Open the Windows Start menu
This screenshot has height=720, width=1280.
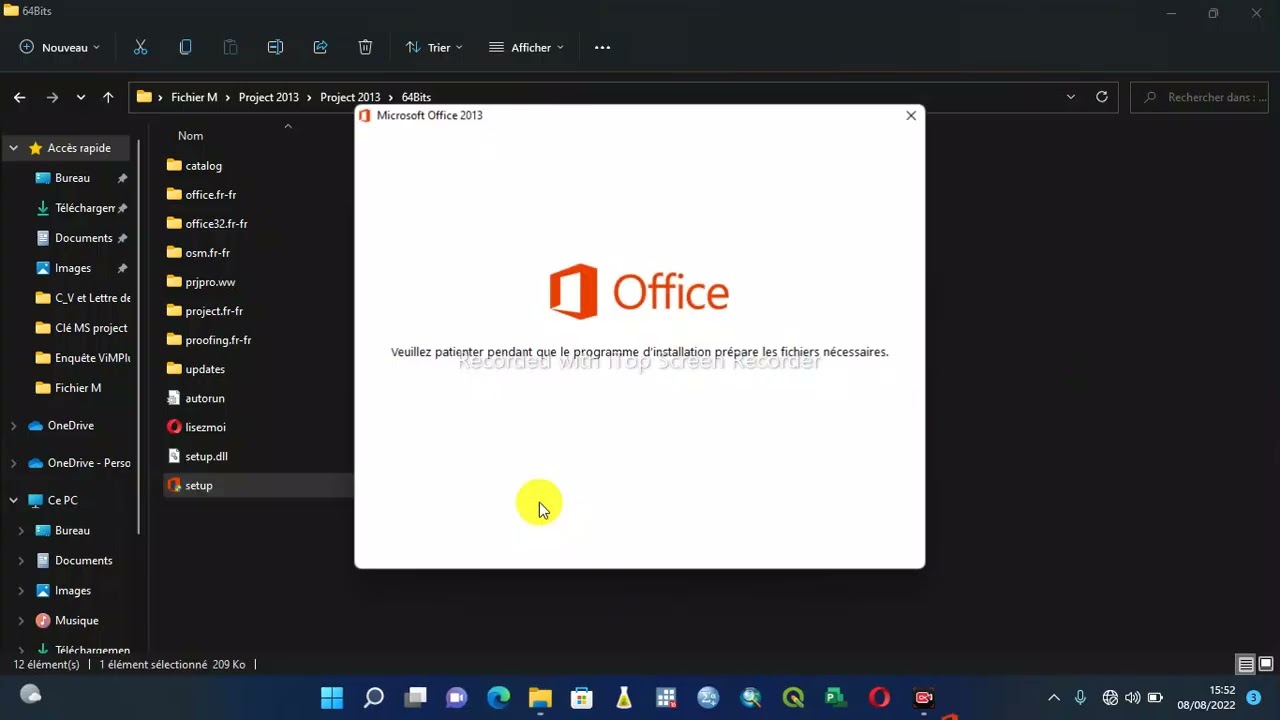click(332, 697)
